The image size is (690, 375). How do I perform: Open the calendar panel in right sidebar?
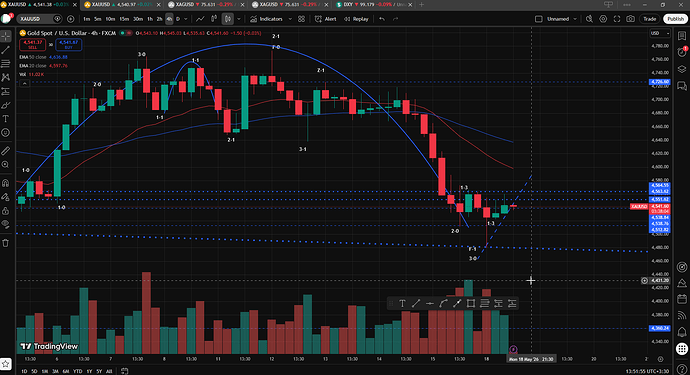pos(682,299)
